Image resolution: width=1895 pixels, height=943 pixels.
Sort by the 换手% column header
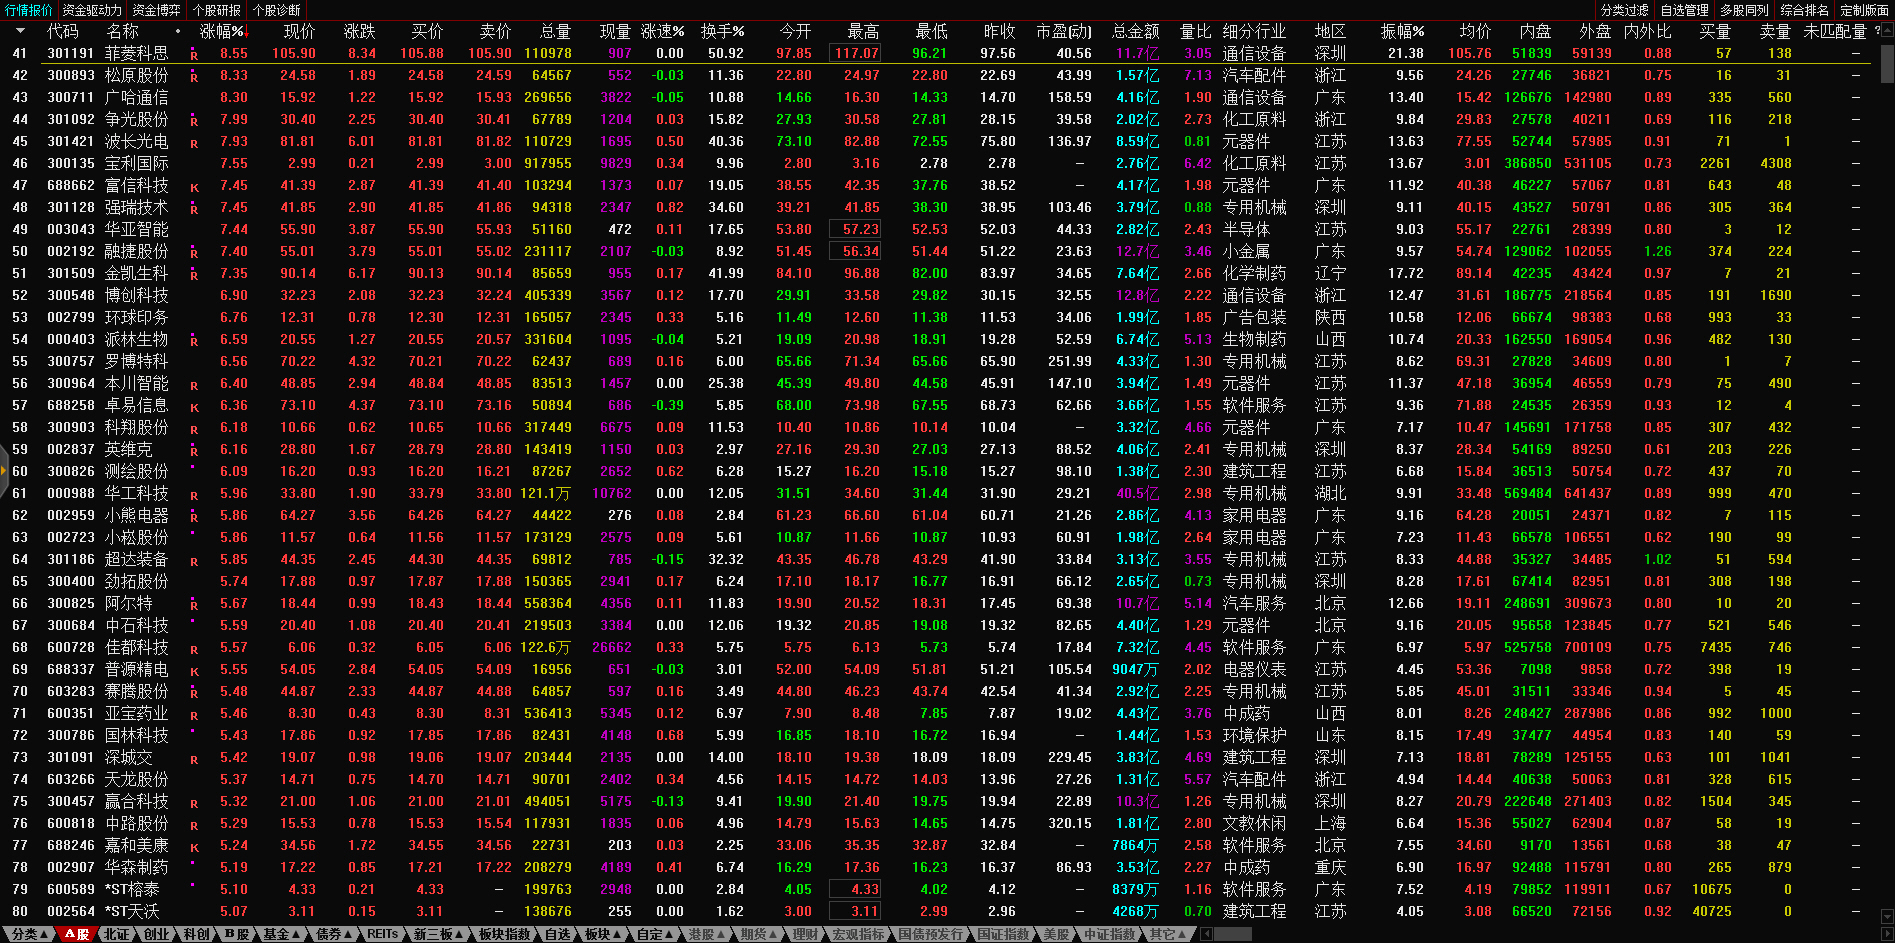[x=722, y=32]
